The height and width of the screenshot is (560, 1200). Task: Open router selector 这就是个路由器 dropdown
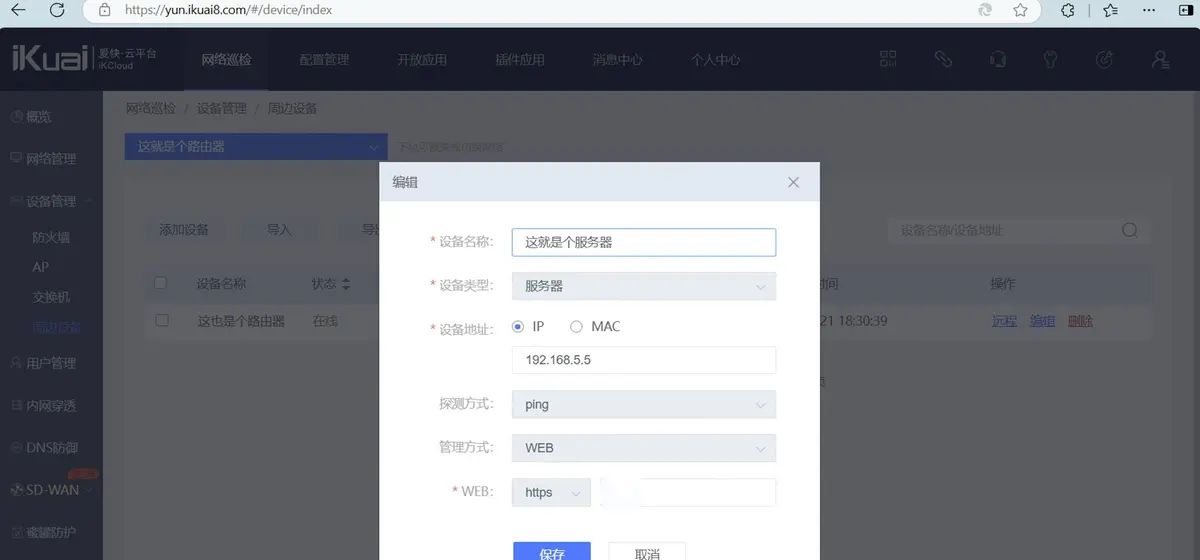pos(256,146)
